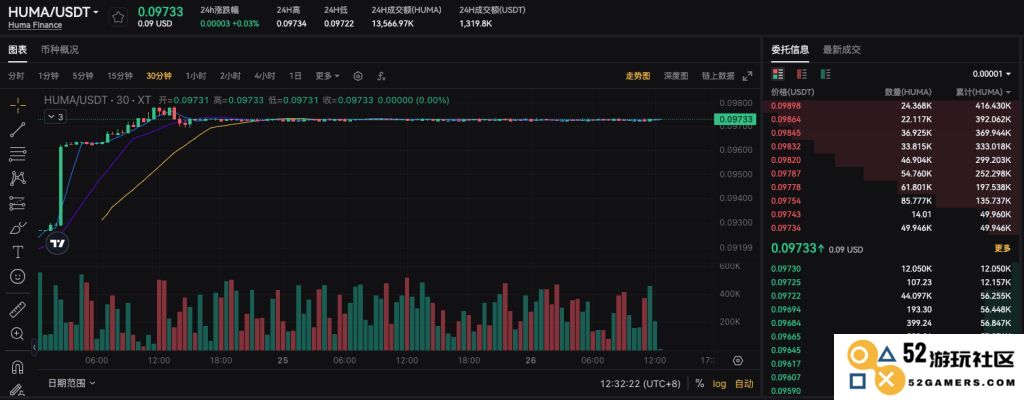Select the 1日 timeframe

(x=295, y=76)
